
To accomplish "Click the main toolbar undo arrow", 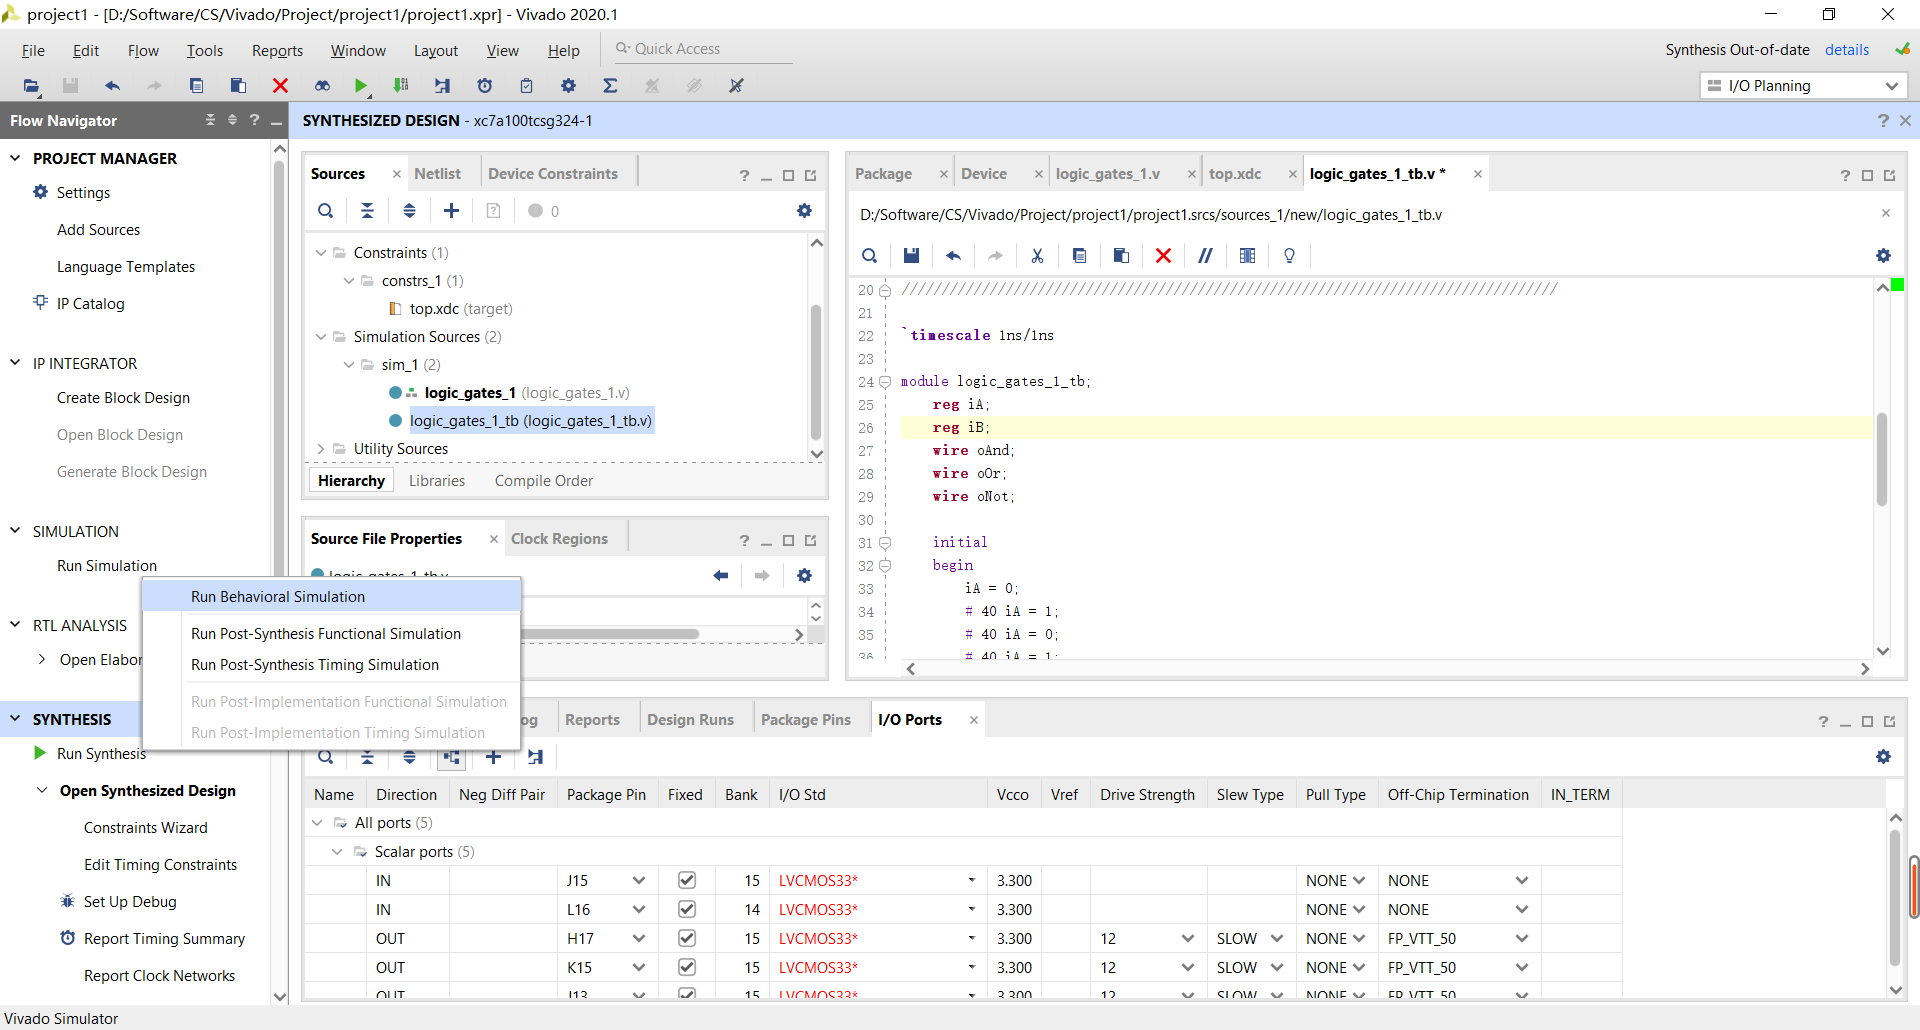I will pyautogui.click(x=112, y=86).
